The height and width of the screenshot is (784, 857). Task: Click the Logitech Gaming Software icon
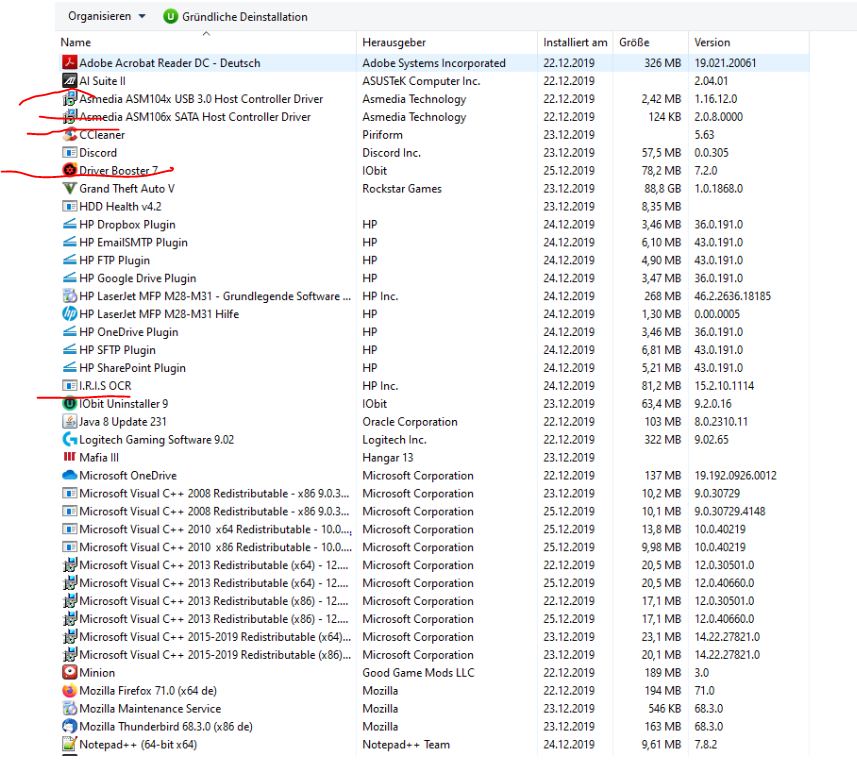pos(69,440)
